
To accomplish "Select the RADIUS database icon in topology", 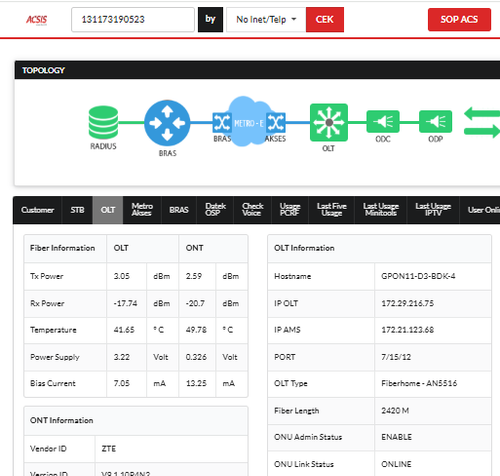I will 103,122.
